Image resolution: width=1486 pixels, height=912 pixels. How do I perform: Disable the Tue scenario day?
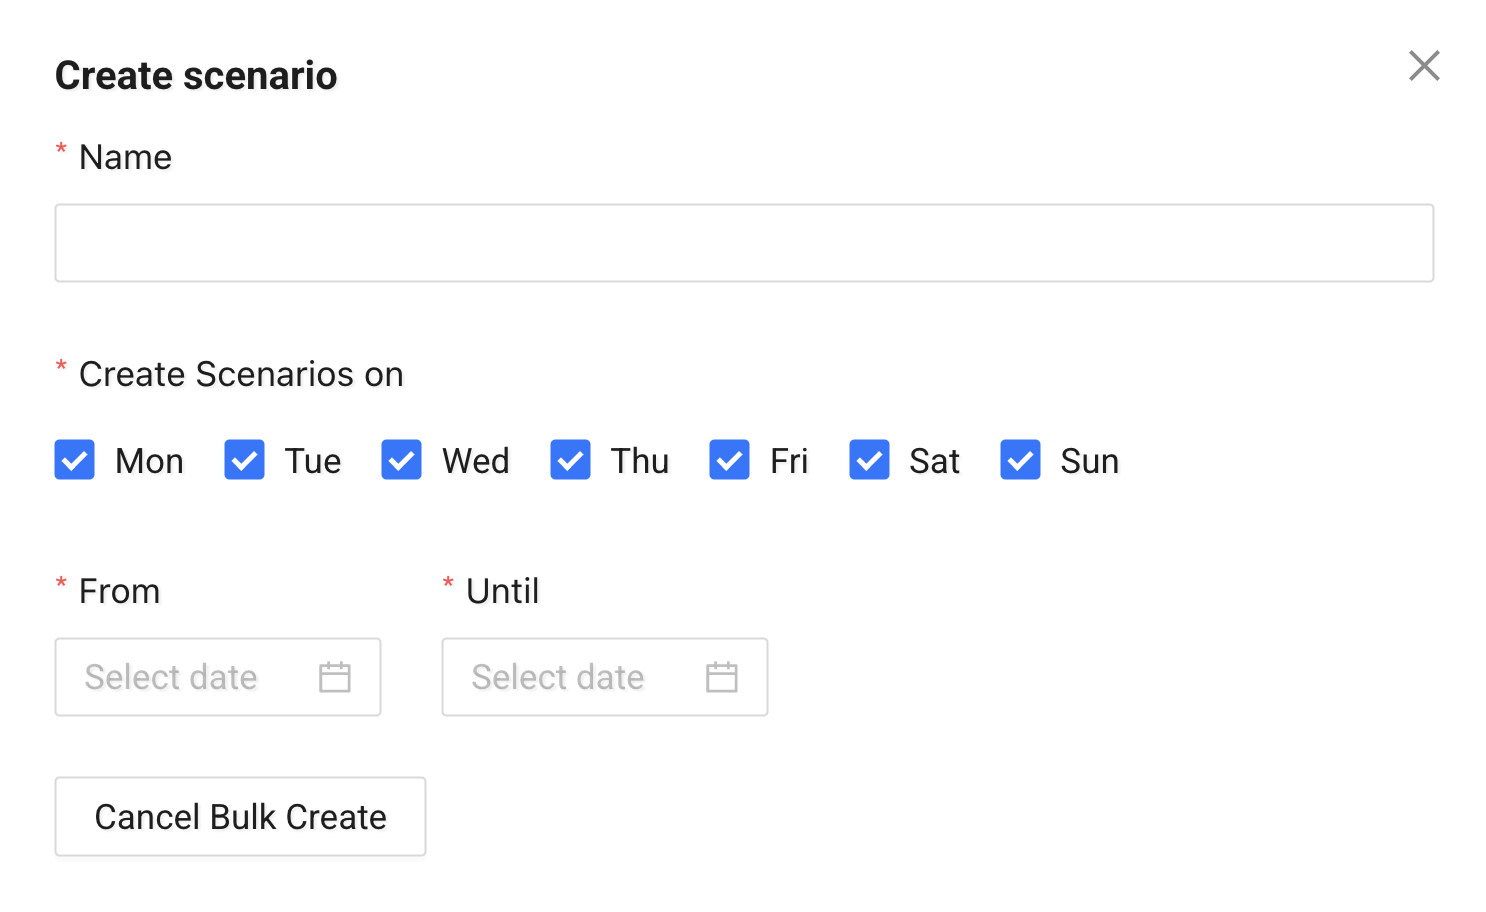244,460
